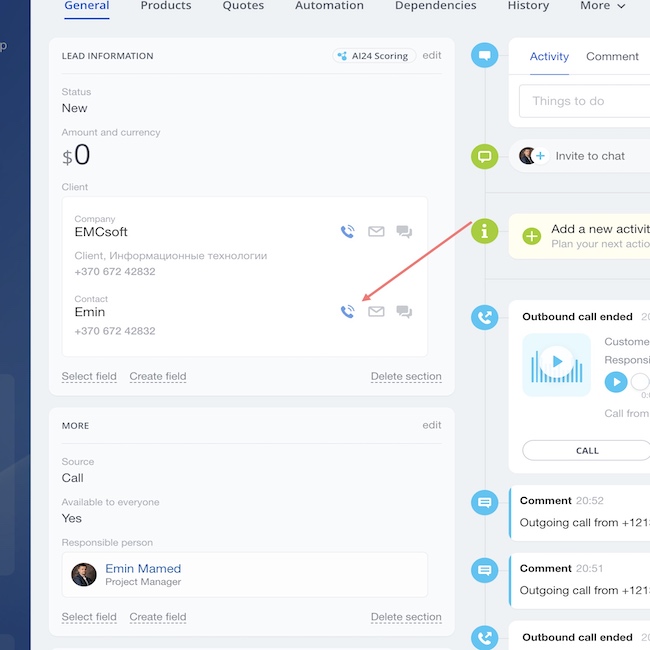Switch to the Comment tab
The height and width of the screenshot is (650, 650).
pyautogui.click(x=612, y=57)
